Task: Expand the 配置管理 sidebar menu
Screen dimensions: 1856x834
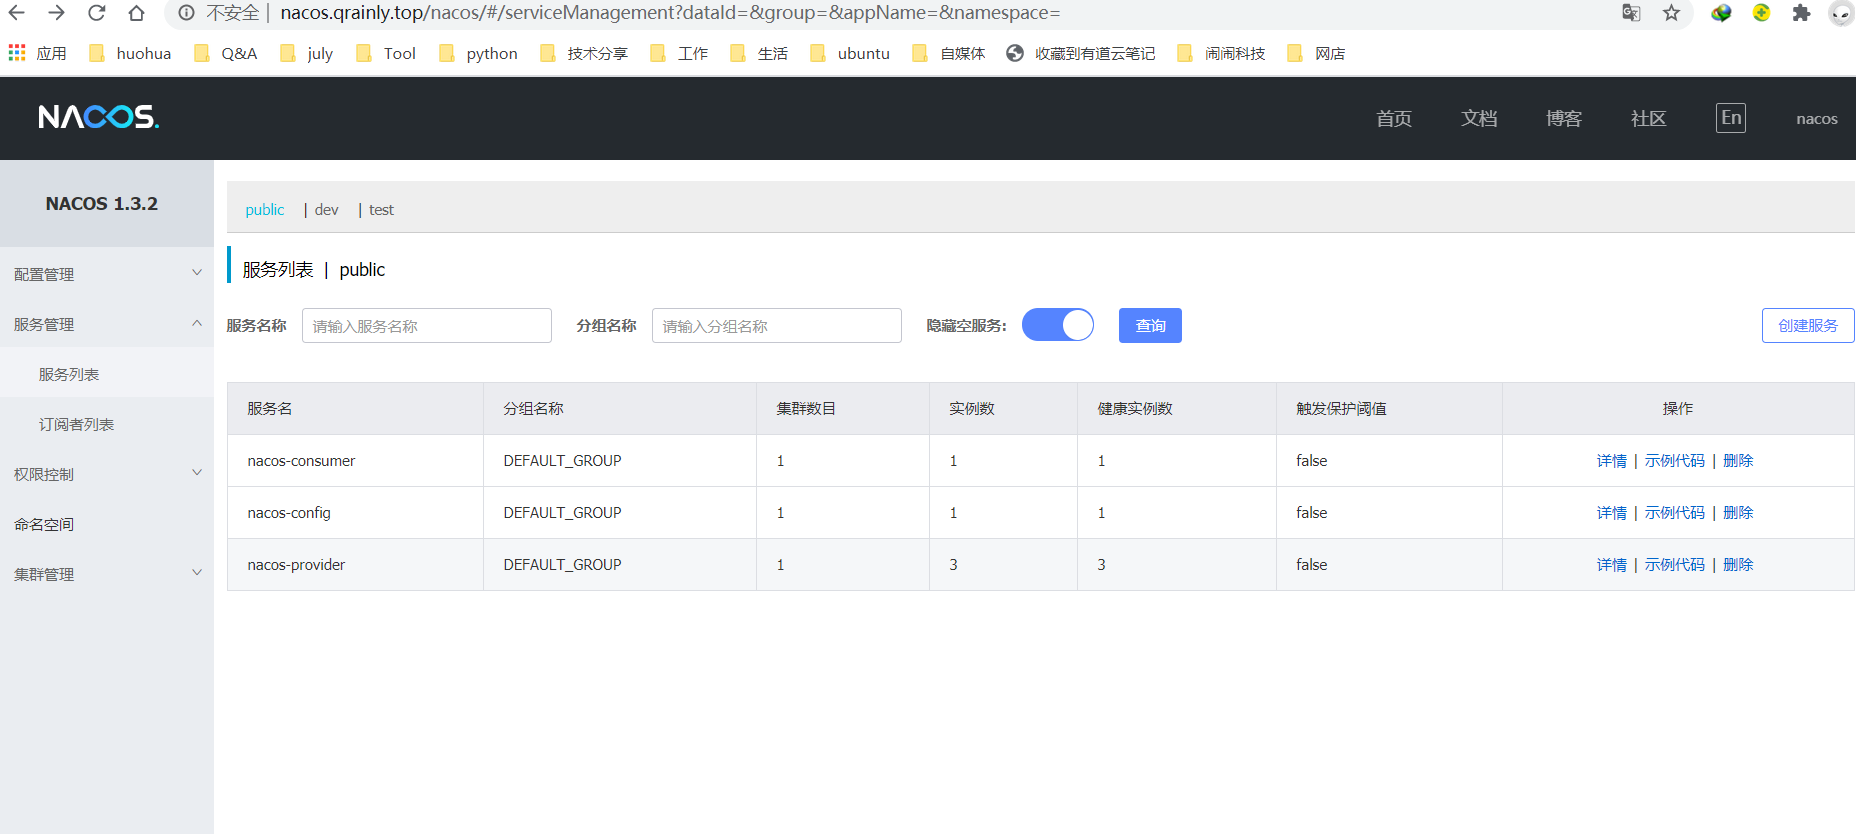Action: [107, 274]
